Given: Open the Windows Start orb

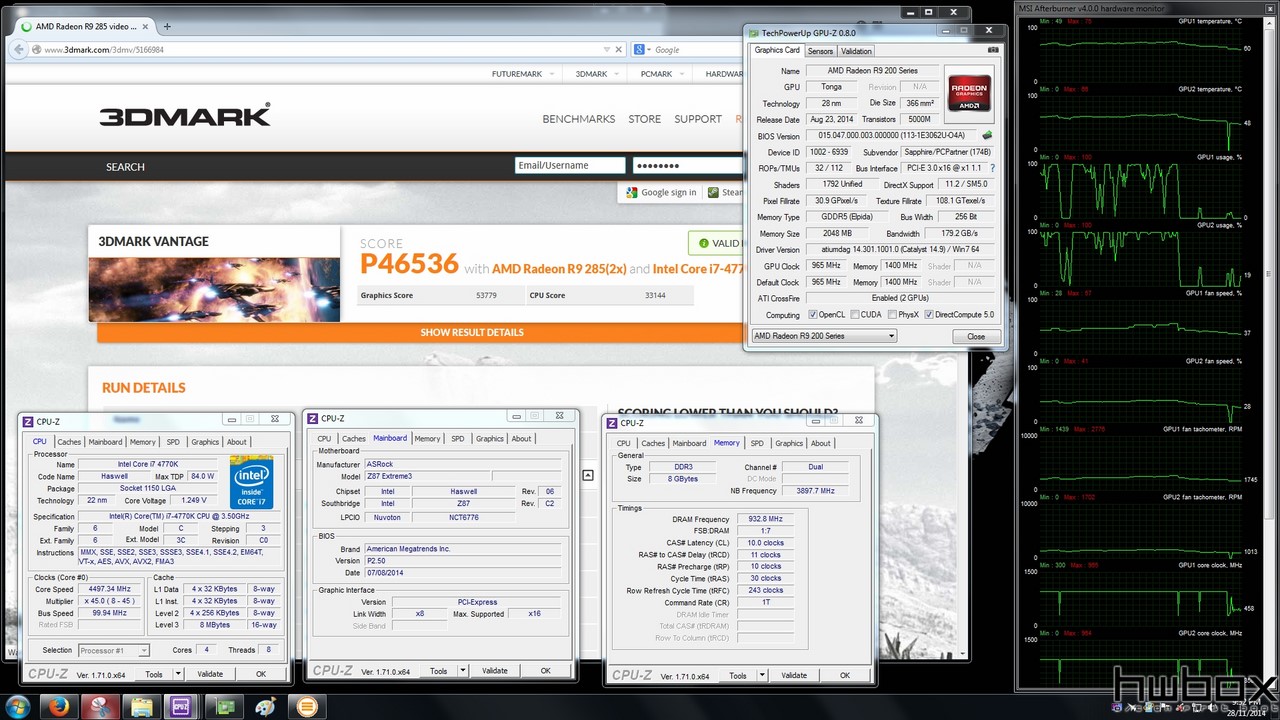Looking at the screenshot, I should (18, 707).
